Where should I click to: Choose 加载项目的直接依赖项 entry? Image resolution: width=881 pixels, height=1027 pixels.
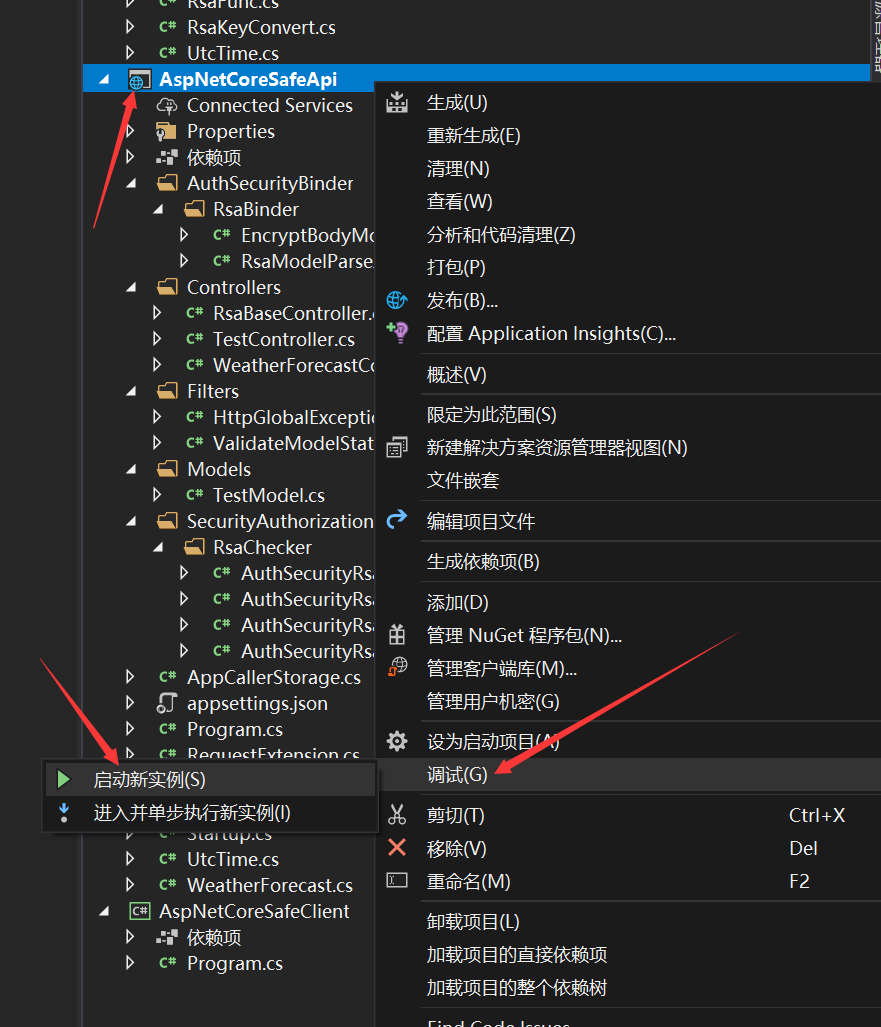[x=516, y=954]
